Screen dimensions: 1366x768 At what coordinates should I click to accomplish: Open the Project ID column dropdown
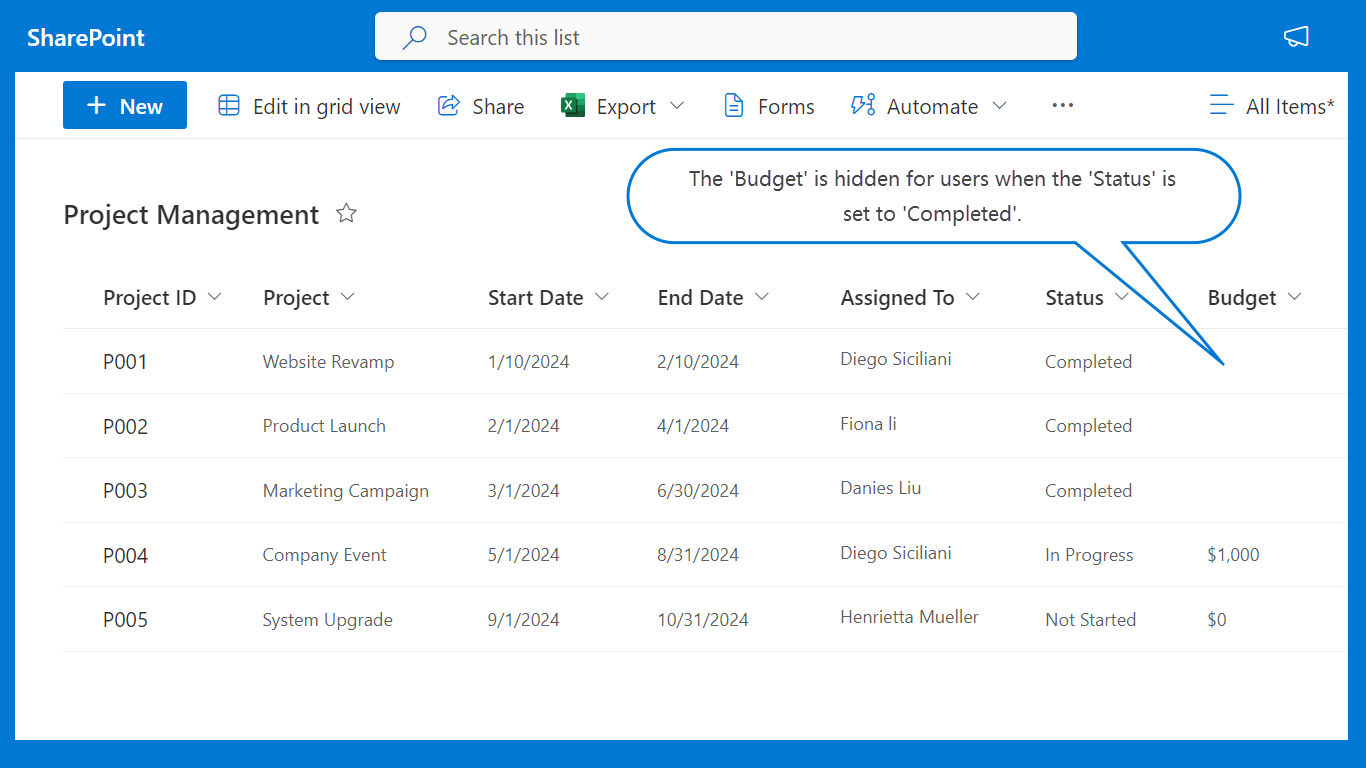coord(214,297)
